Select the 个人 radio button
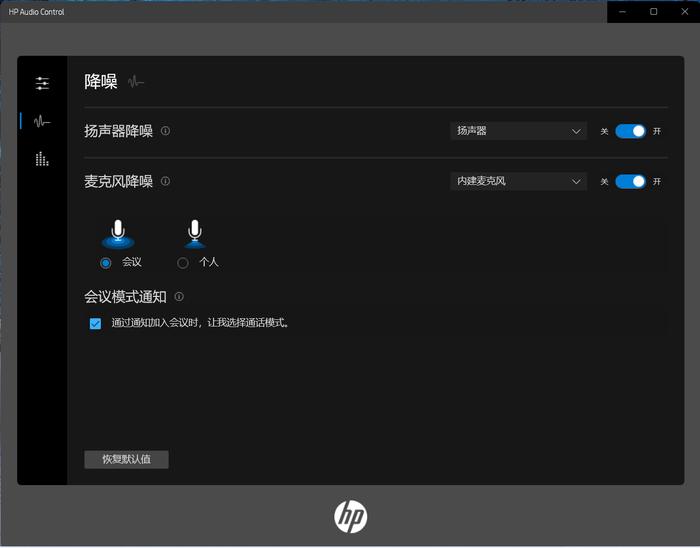This screenshot has height=548, width=700. pyautogui.click(x=183, y=263)
